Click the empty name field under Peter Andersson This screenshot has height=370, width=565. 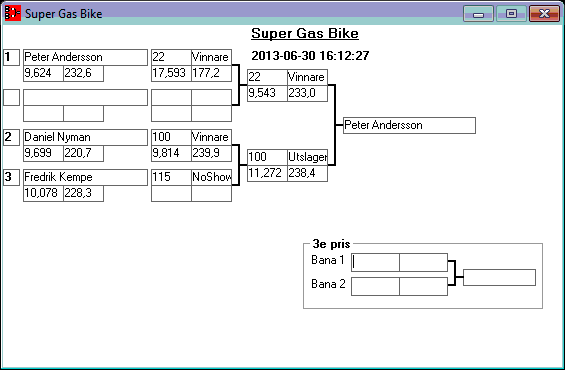[85, 97]
